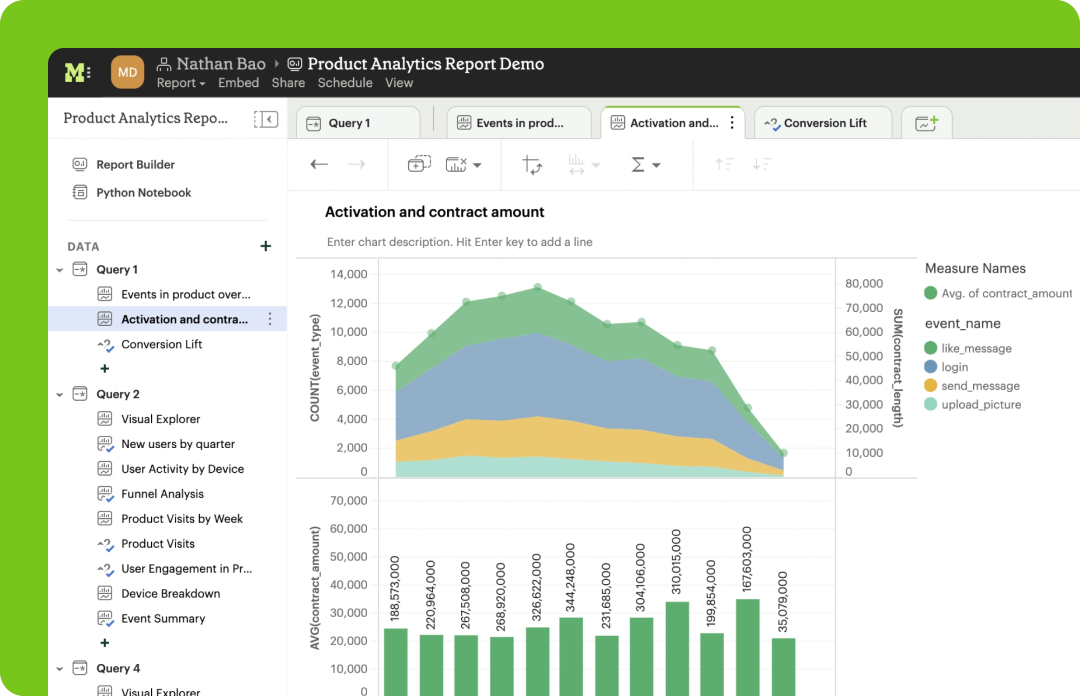Click the Measure Names legend heading

[975, 269]
